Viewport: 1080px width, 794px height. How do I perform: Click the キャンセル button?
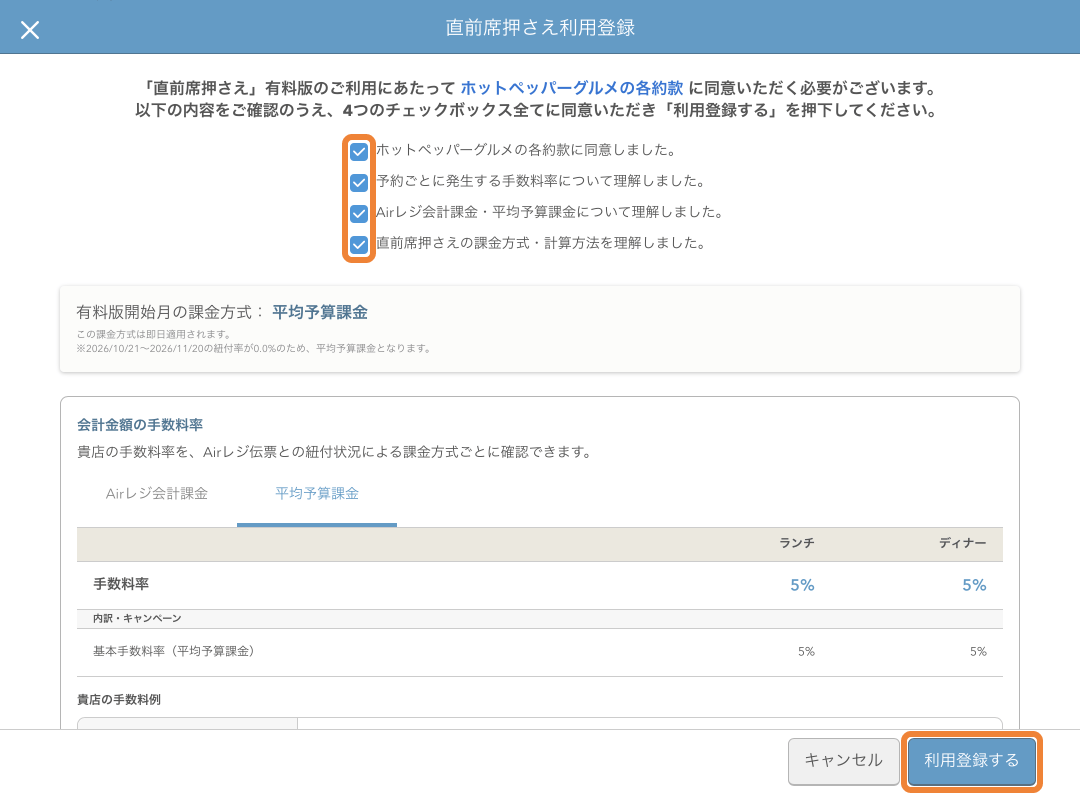pyautogui.click(x=844, y=760)
